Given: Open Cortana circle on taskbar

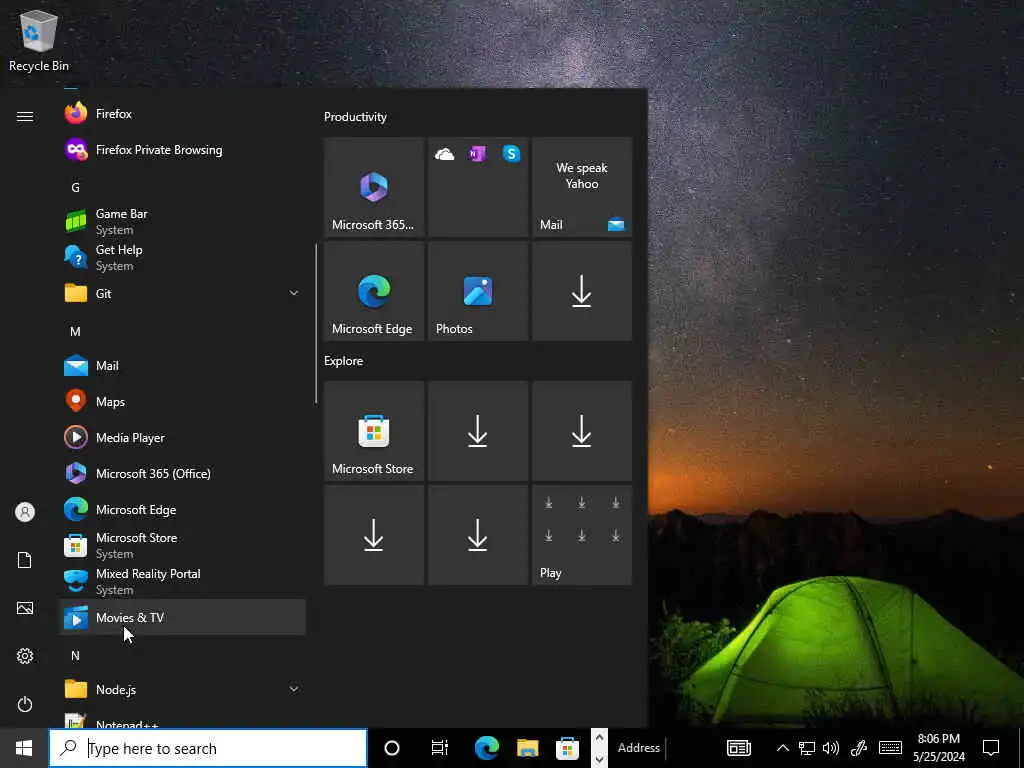Looking at the screenshot, I should click(392, 748).
